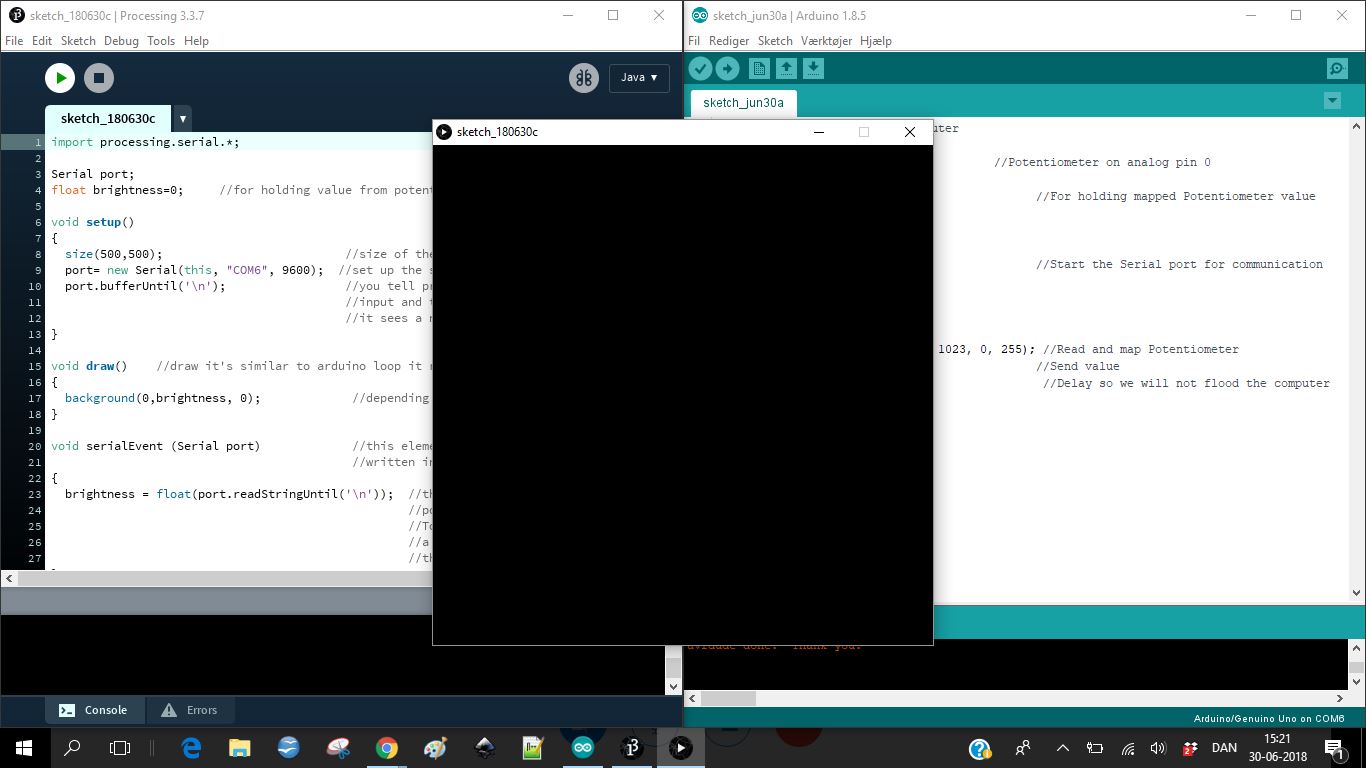Image resolution: width=1366 pixels, height=768 pixels.
Task: Open the network Wi-Fi tray icon
Action: tap(1127, 748)
